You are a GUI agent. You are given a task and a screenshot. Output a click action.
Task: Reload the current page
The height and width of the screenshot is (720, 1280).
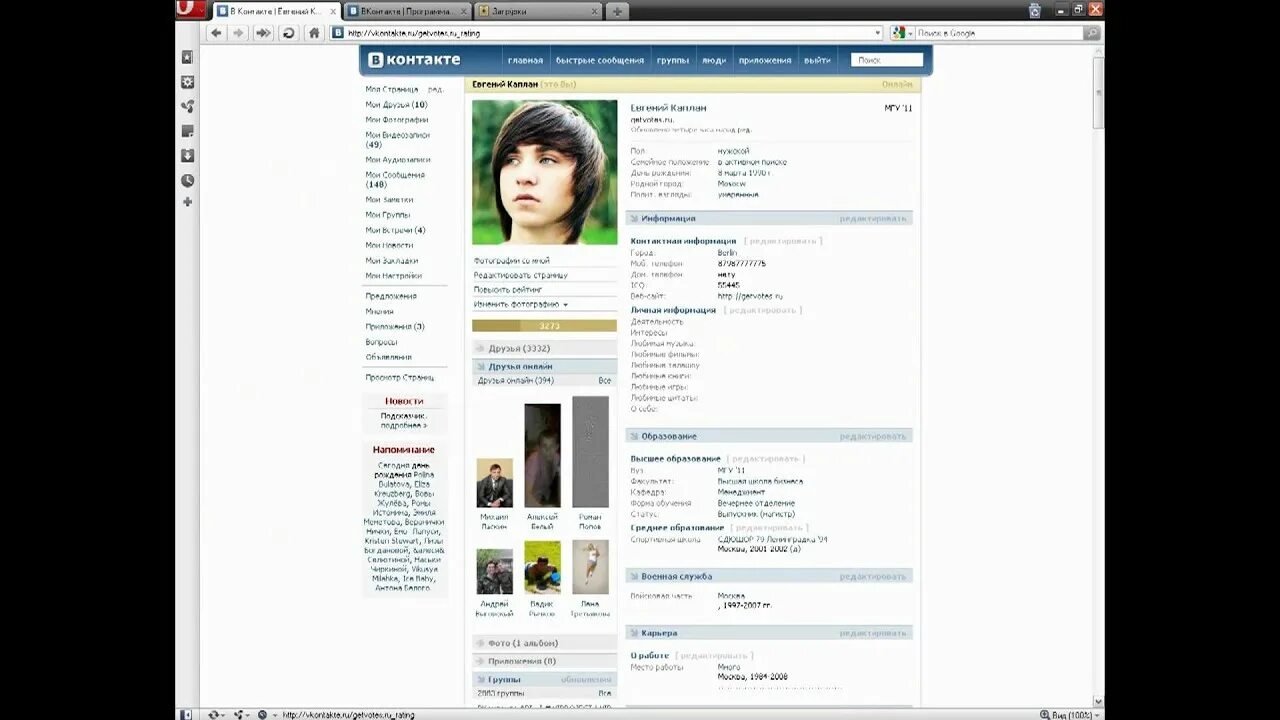289,33
